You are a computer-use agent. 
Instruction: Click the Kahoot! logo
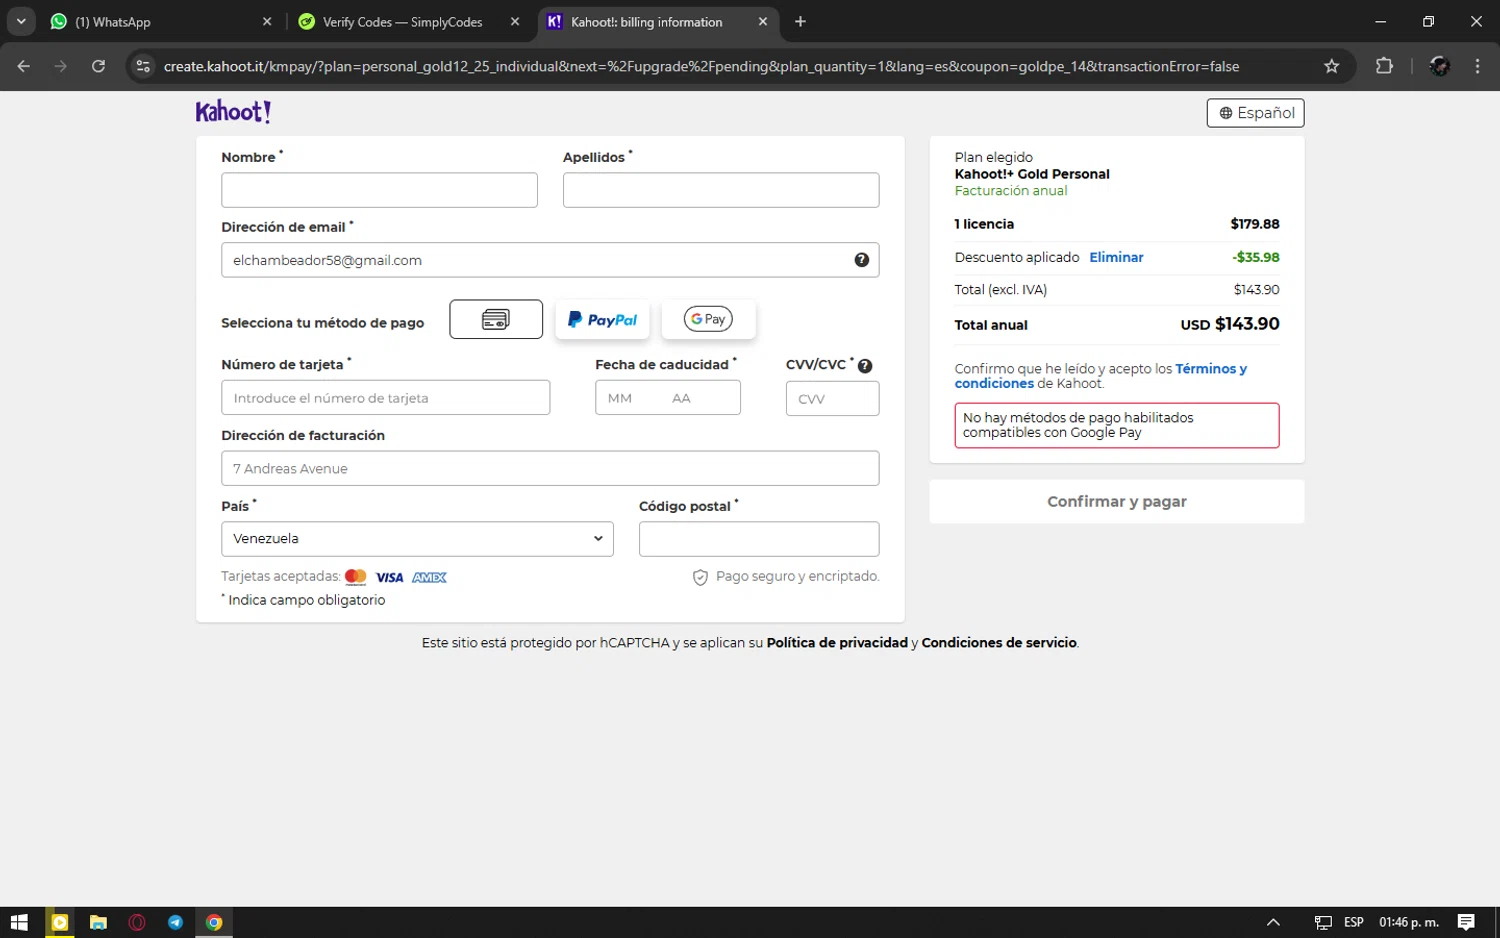(233, 112)
